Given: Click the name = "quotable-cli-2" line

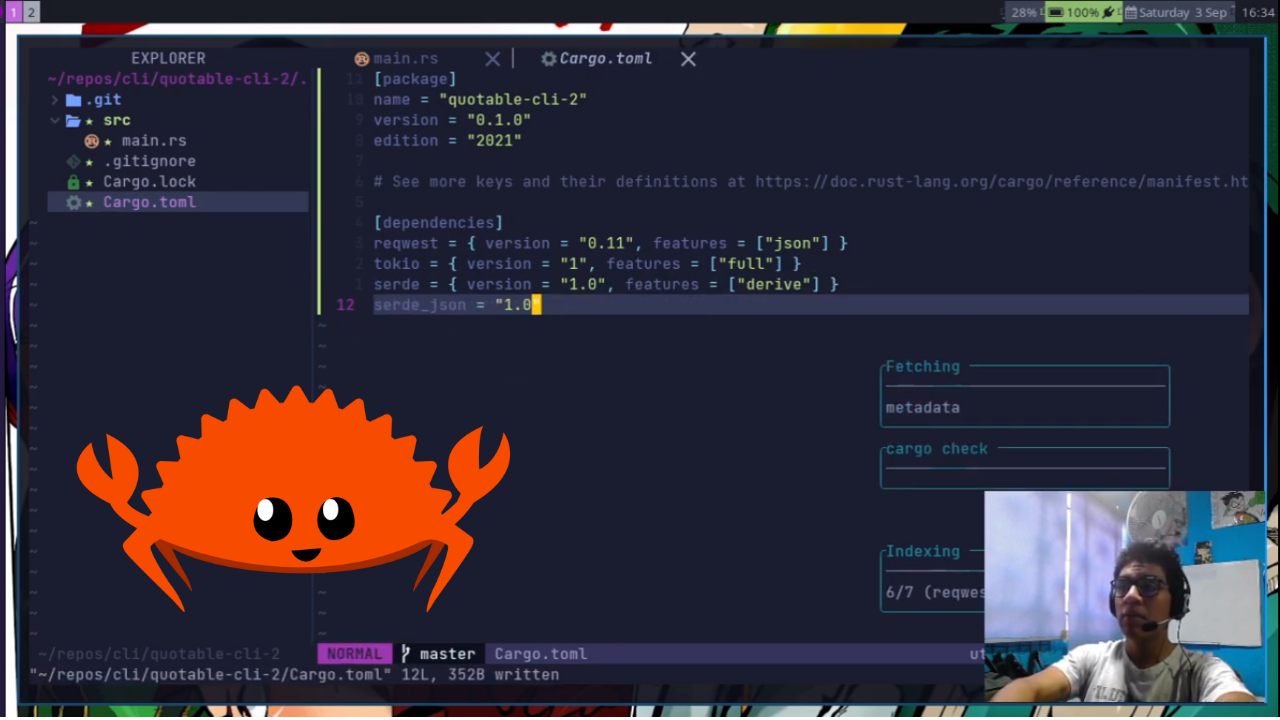Looking at the screenshot, I should click(480, 100).
